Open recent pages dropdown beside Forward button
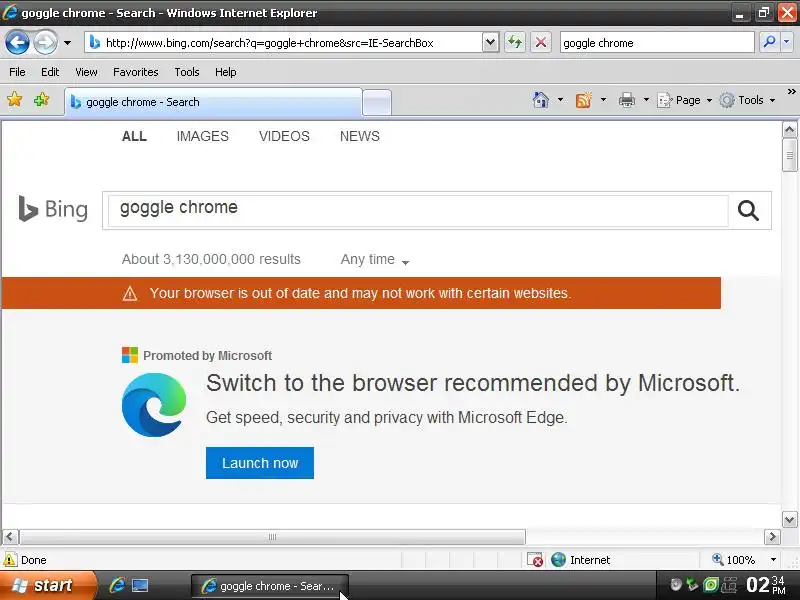 coord(67,43)
